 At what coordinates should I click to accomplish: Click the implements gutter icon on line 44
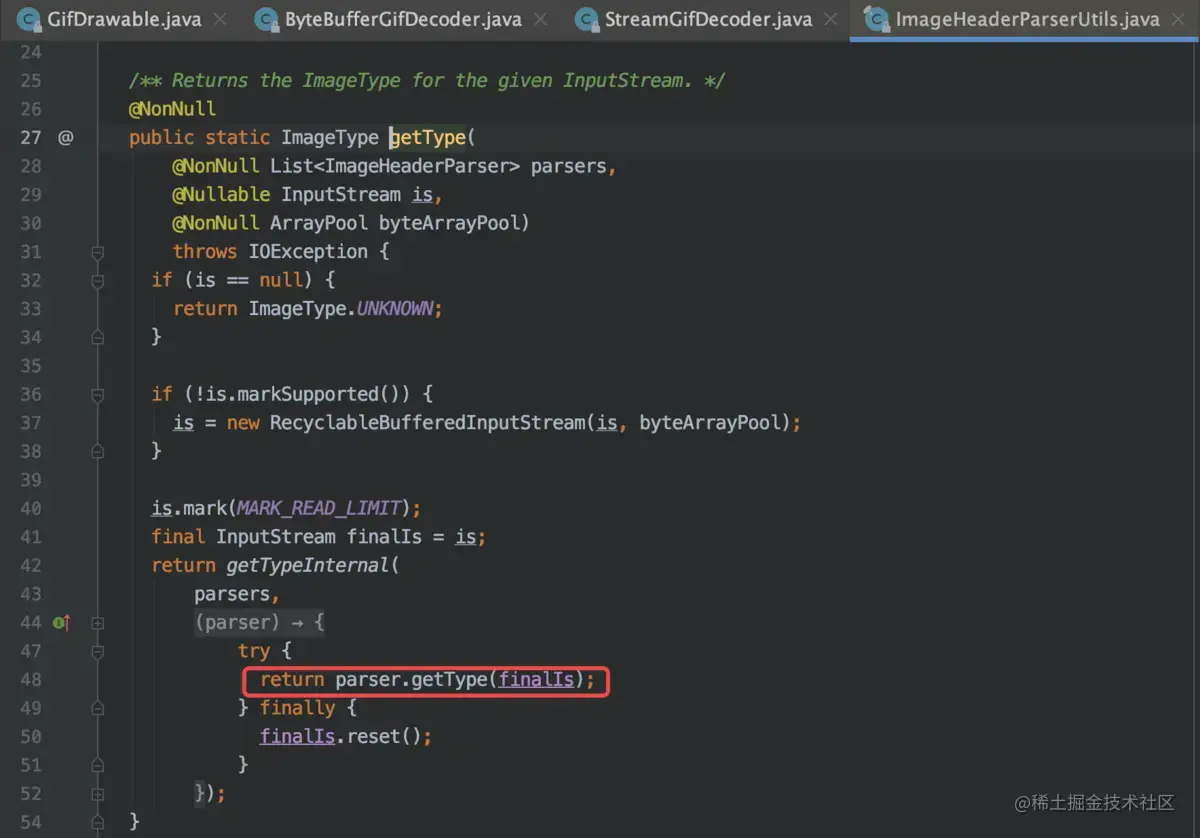pos(62,622)
